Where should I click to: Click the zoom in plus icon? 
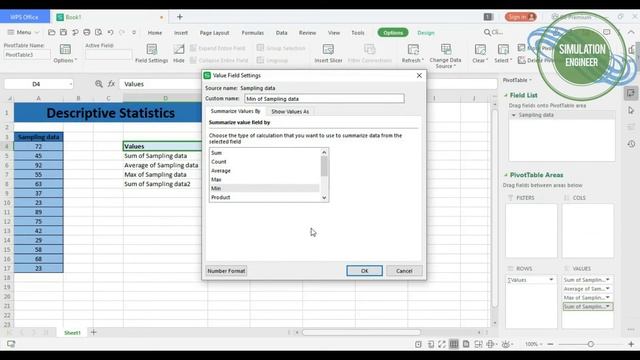(x=631, y=344)
